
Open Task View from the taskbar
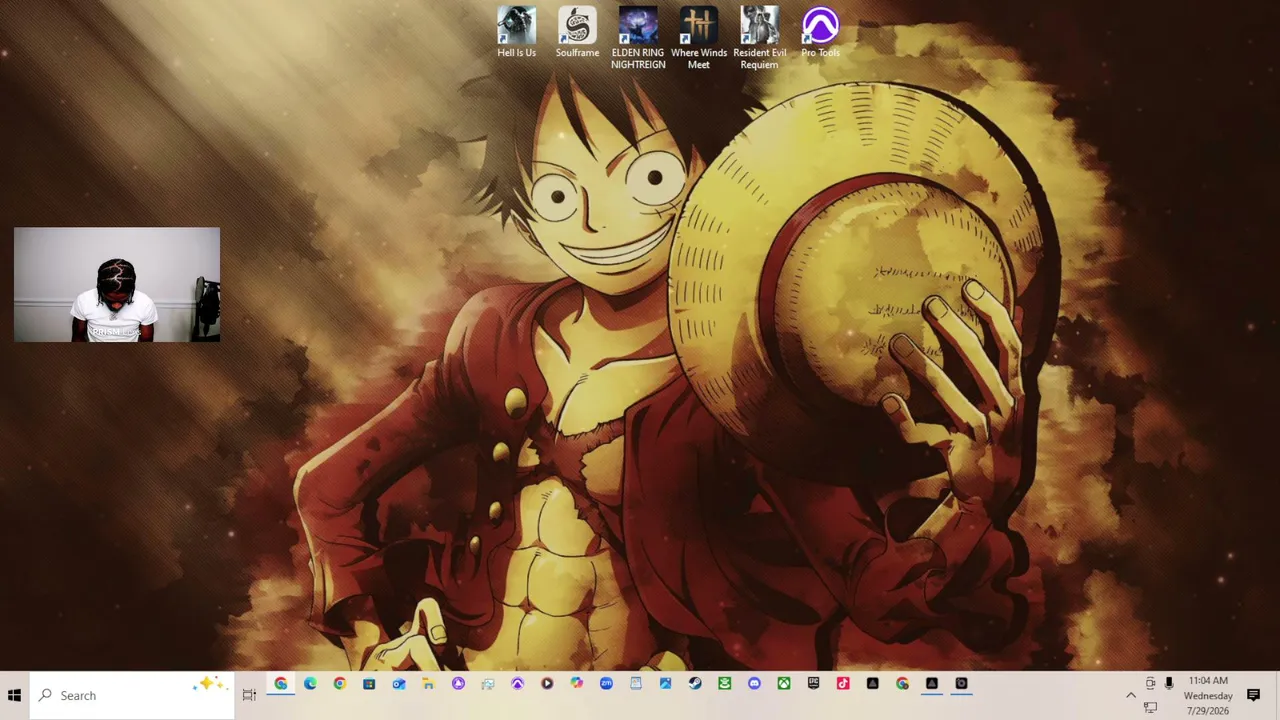point(249,695)
